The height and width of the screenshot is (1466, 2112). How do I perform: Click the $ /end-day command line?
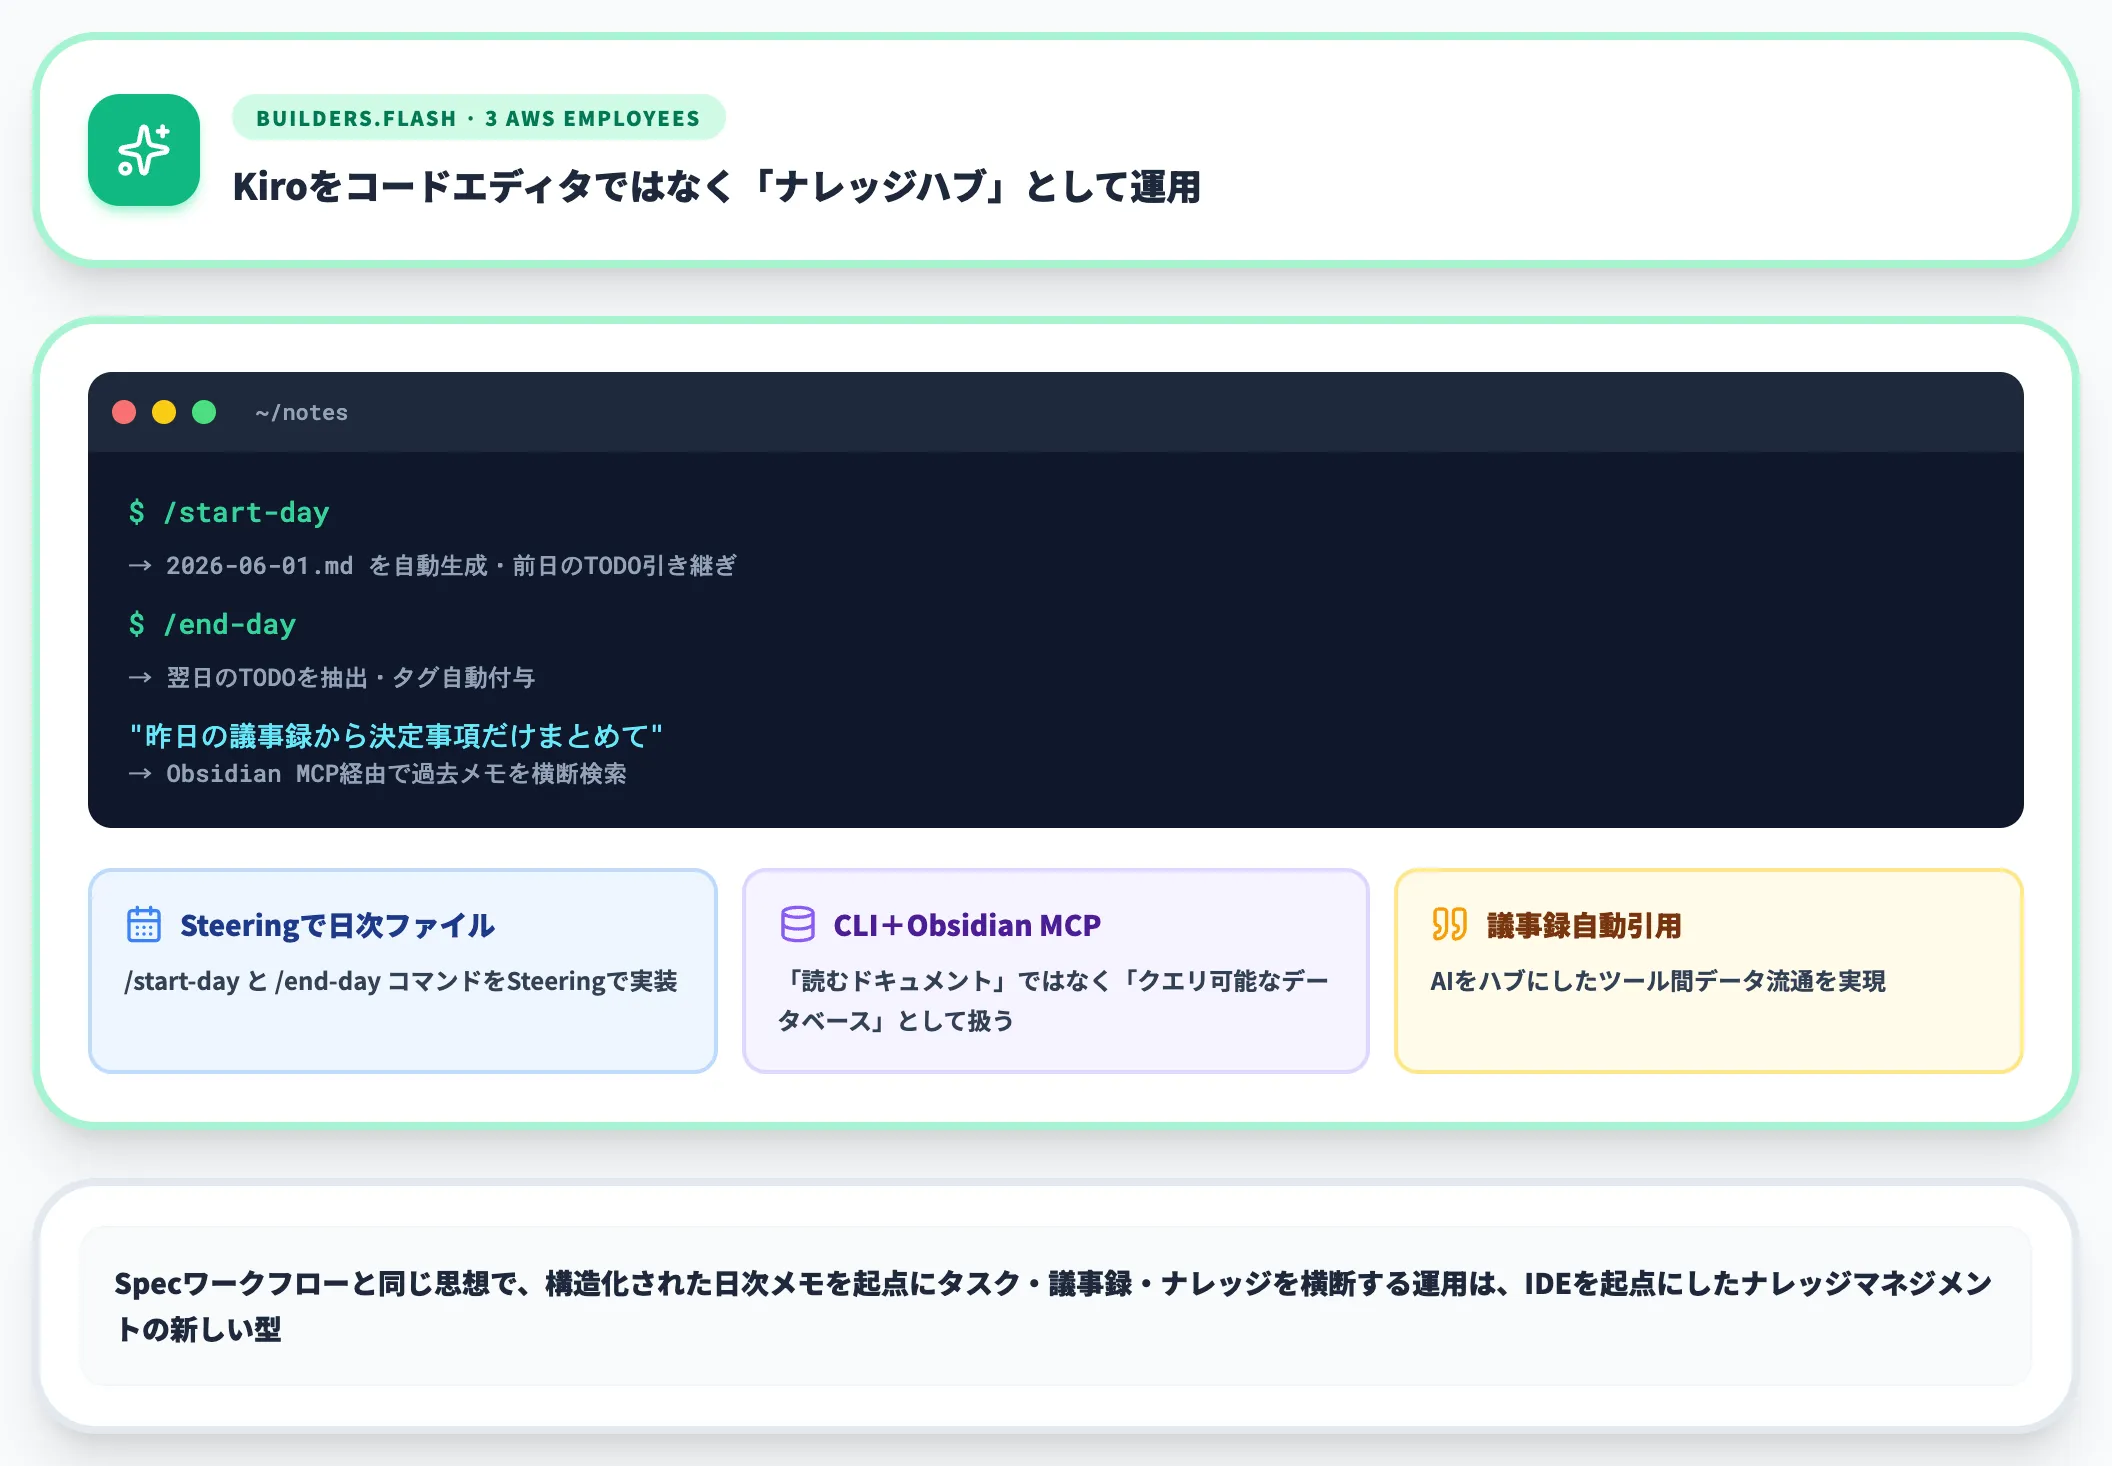[212, 624]
